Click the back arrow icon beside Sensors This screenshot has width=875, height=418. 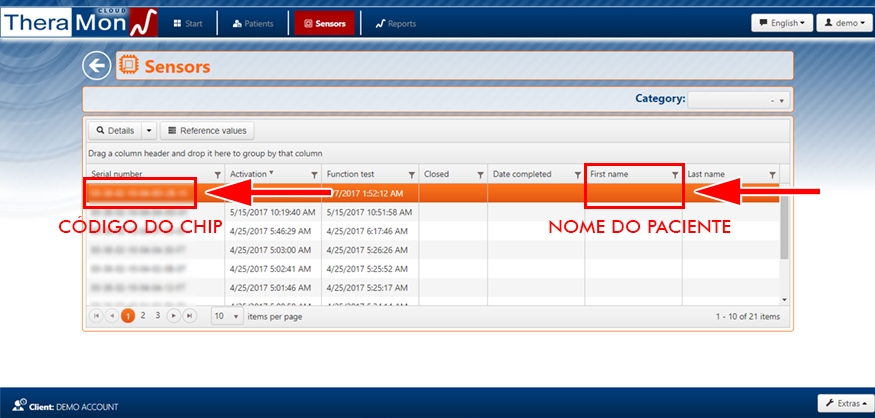coord(96,66)
